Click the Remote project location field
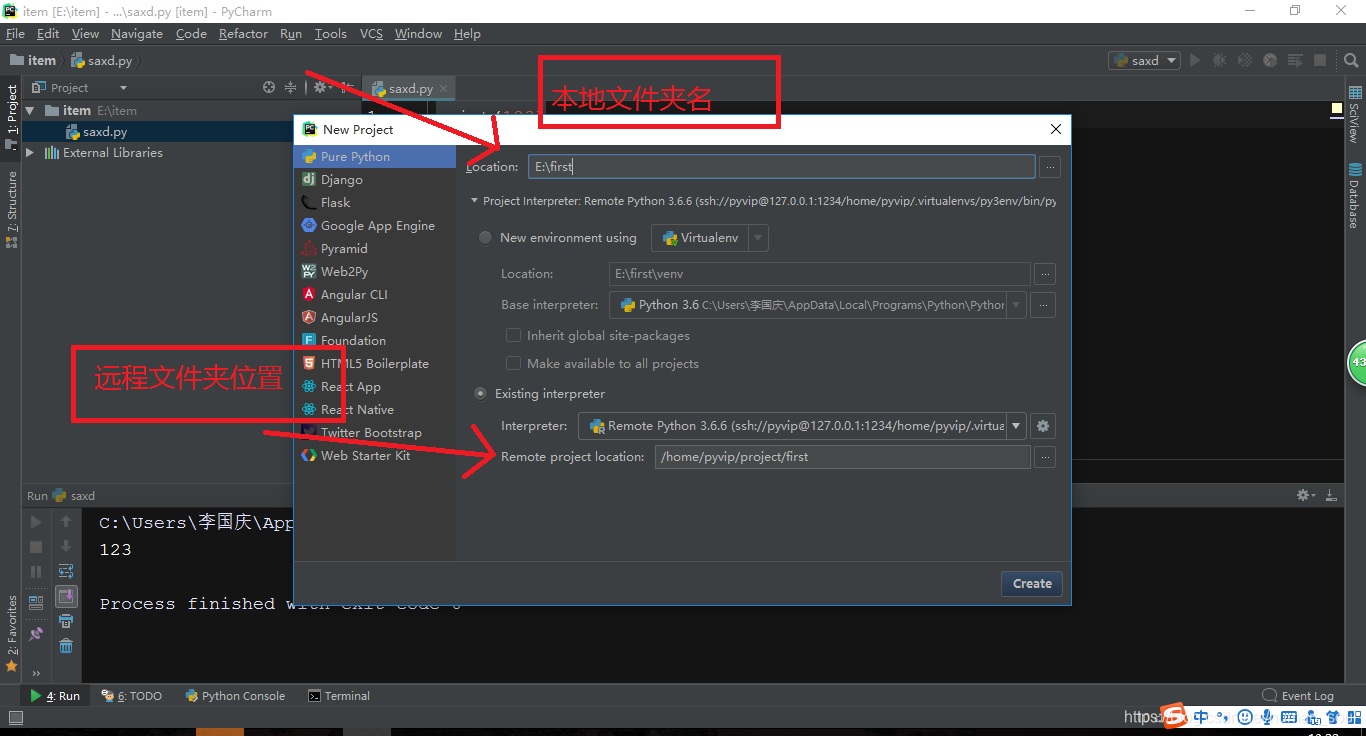Screen dimensions: 1366x736 [842, 457]
